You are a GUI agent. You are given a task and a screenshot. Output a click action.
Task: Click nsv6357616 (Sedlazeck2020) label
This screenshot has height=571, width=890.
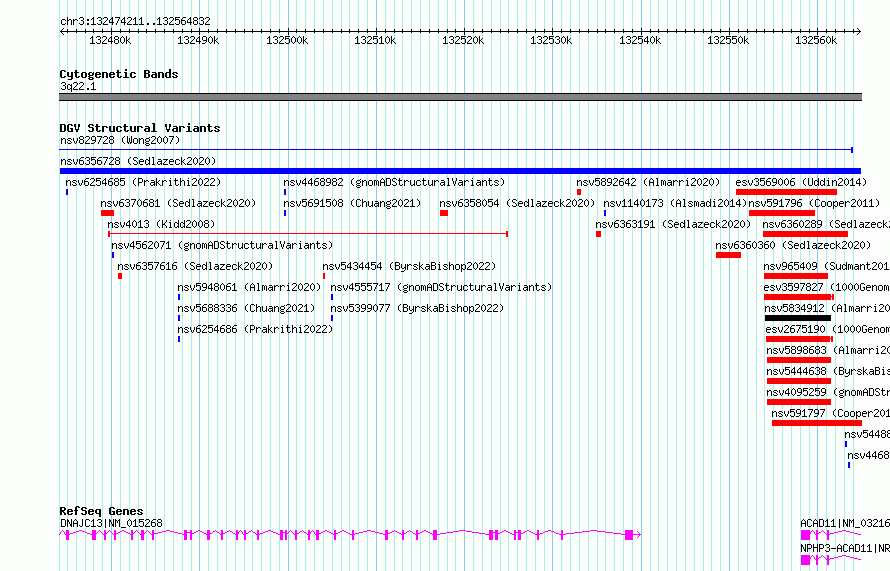[x=195, y=266]
